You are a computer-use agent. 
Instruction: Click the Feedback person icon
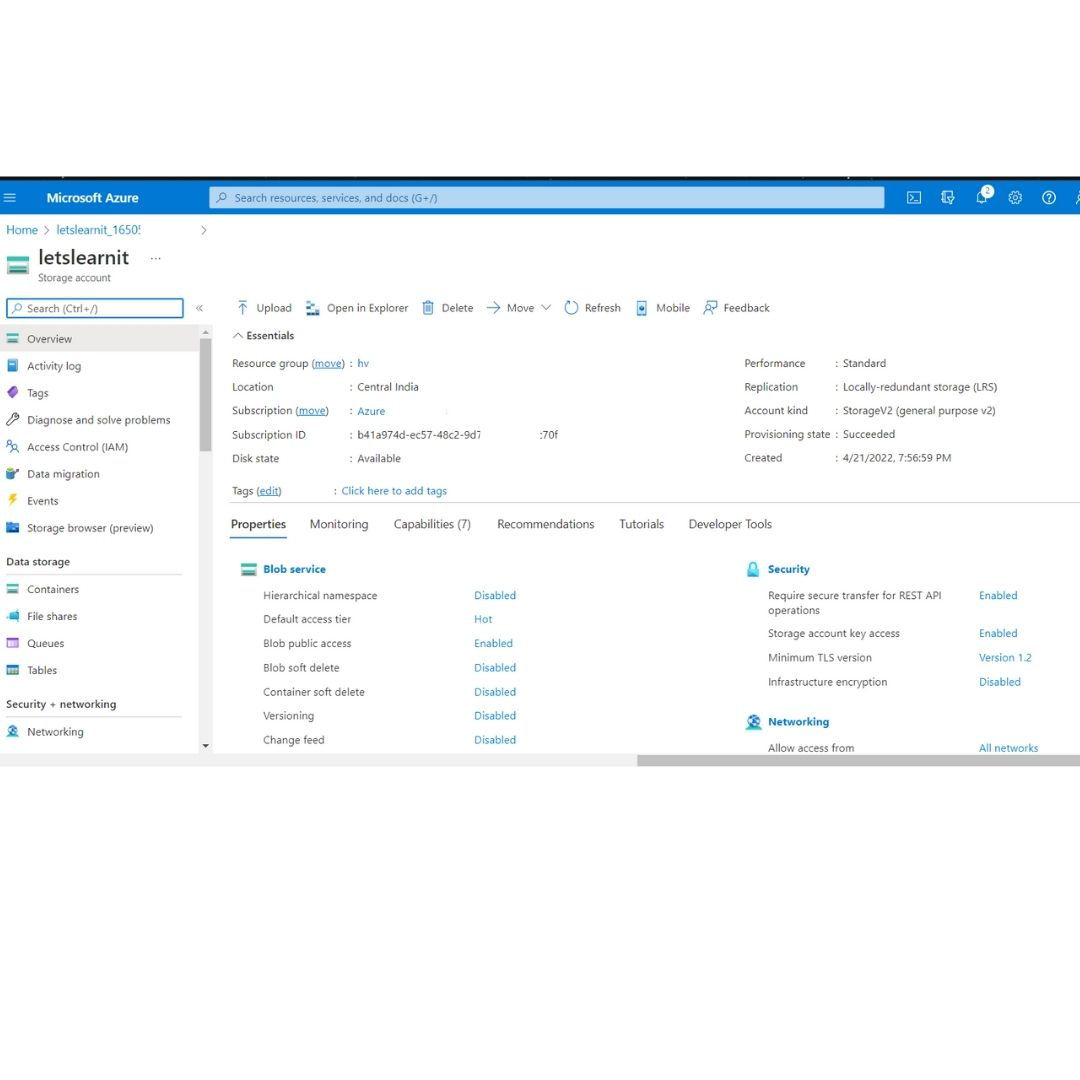[x=710, y=308]
